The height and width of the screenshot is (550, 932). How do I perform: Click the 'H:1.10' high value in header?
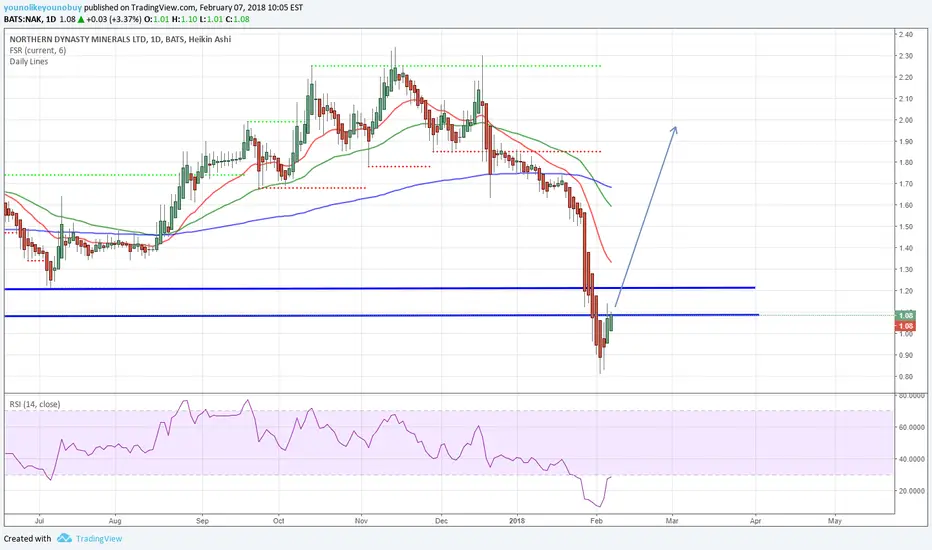tap(184, 19)
